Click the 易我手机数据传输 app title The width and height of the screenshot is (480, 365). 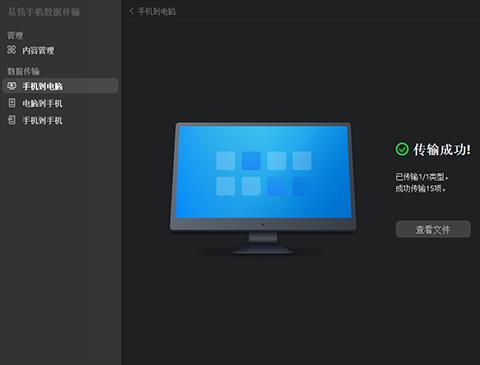[x=44, y=12]
